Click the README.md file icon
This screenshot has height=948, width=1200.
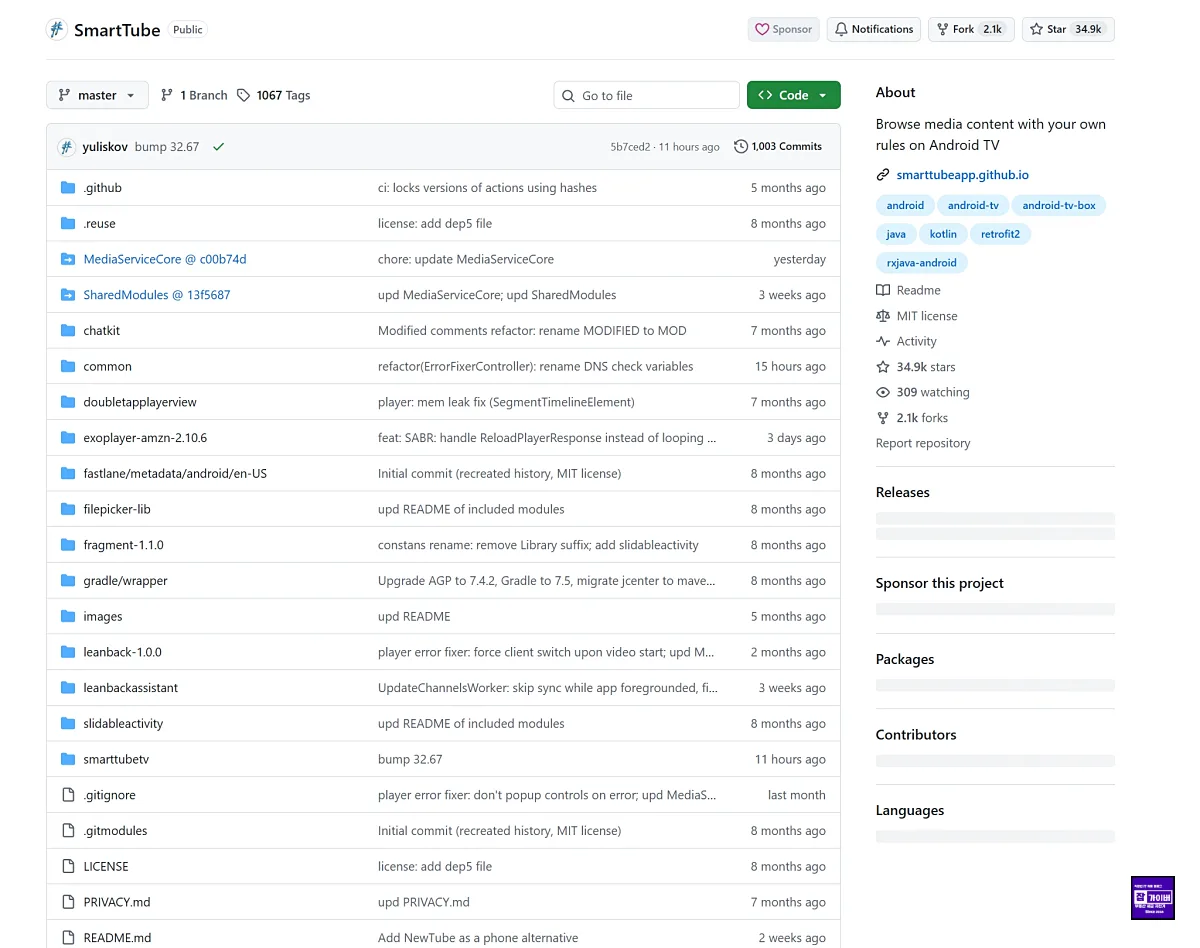click(x=68, y=938)
